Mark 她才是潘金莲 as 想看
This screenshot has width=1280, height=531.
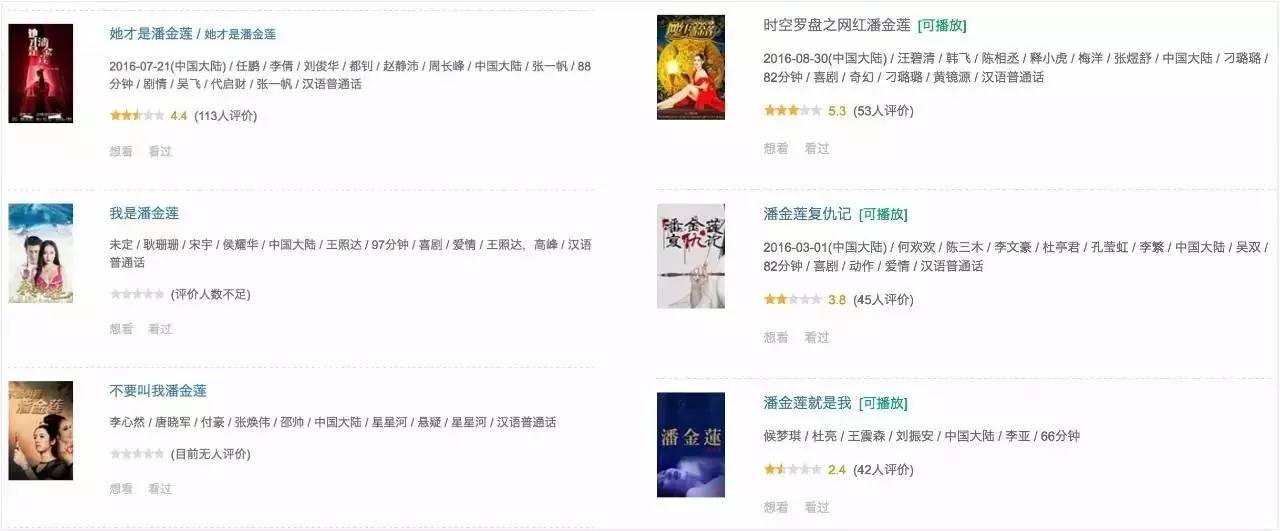tap(121, 151)
